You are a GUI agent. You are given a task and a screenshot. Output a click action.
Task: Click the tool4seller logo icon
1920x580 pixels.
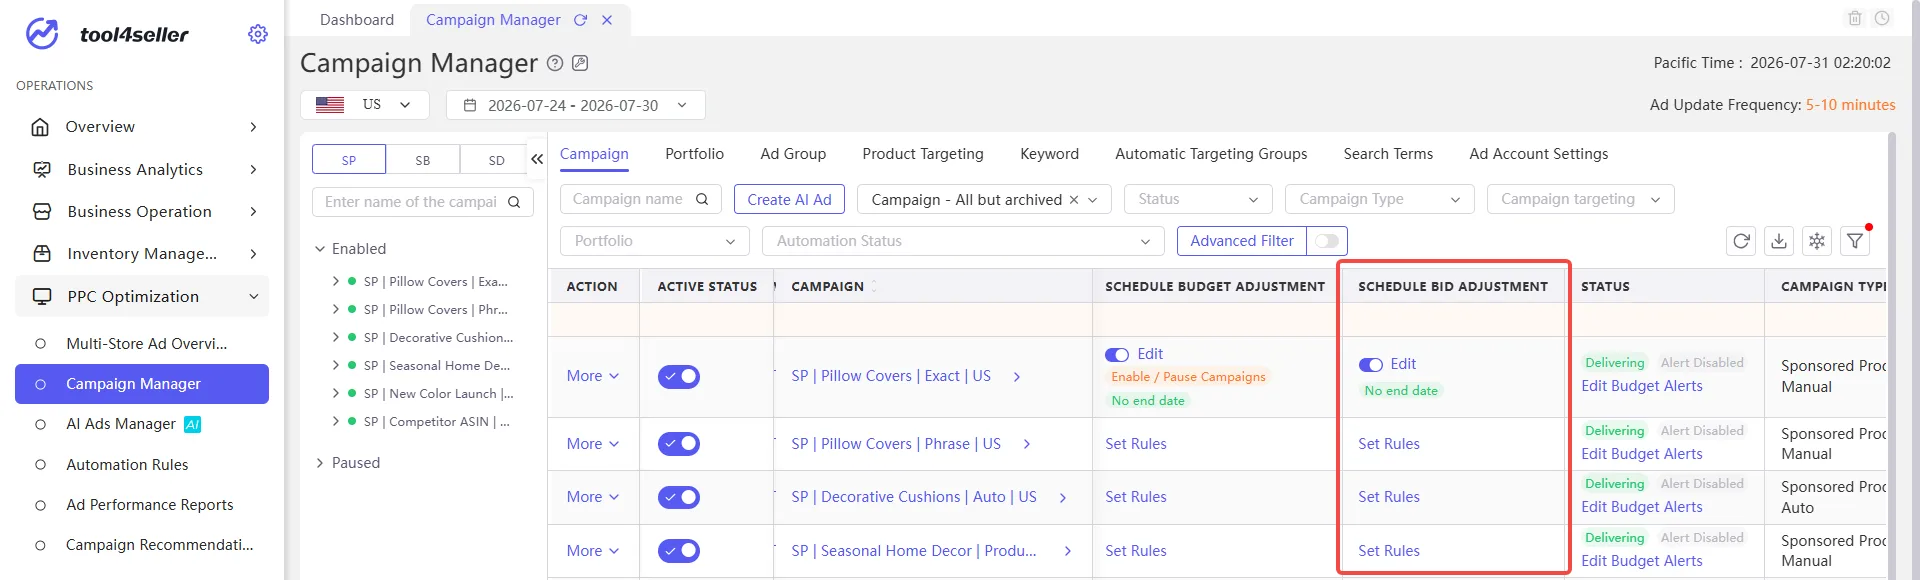pyautogui.click(x=42, y=34)
